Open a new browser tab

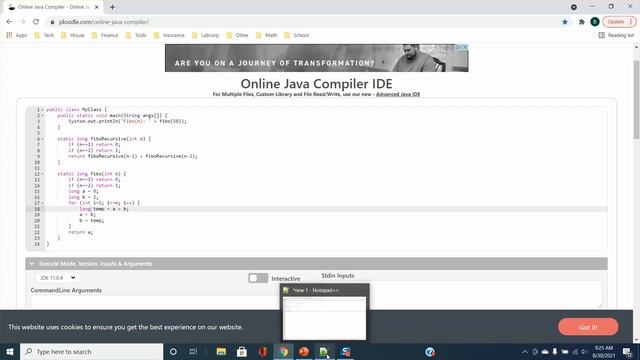pos(112,7)
